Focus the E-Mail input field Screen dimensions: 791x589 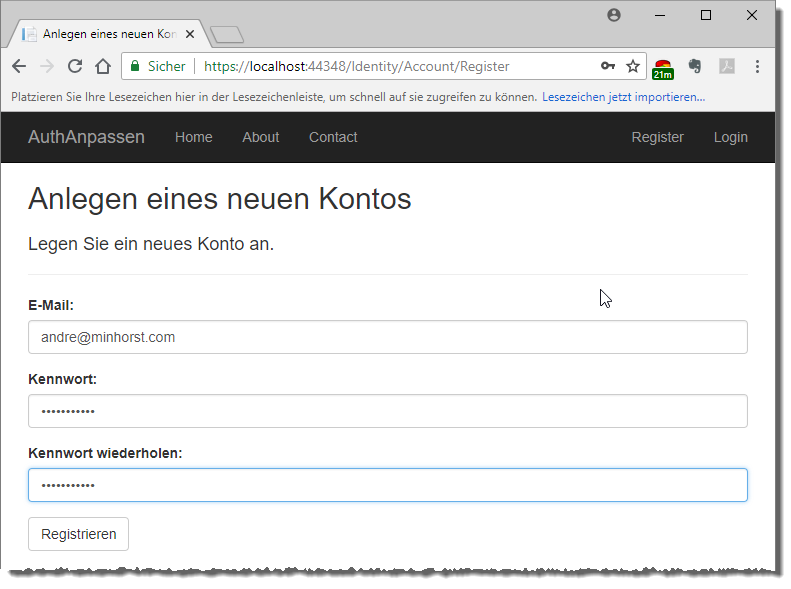[388, 337]
